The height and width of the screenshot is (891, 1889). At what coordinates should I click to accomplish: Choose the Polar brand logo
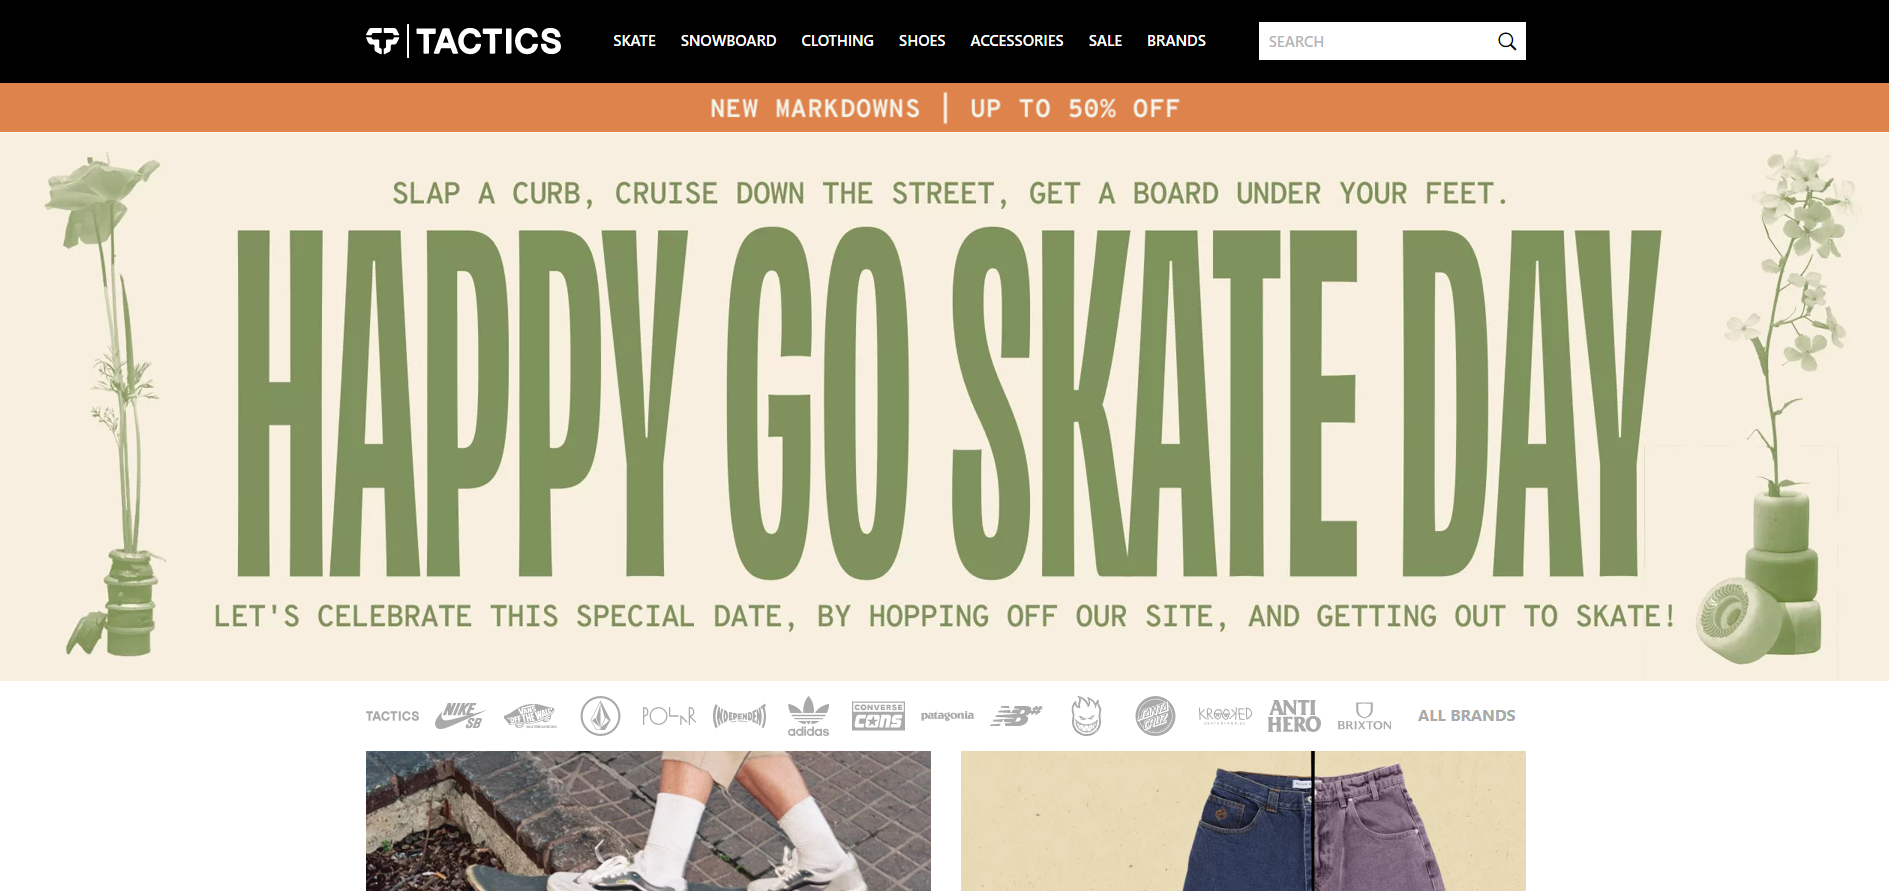[x=669, y=716]
